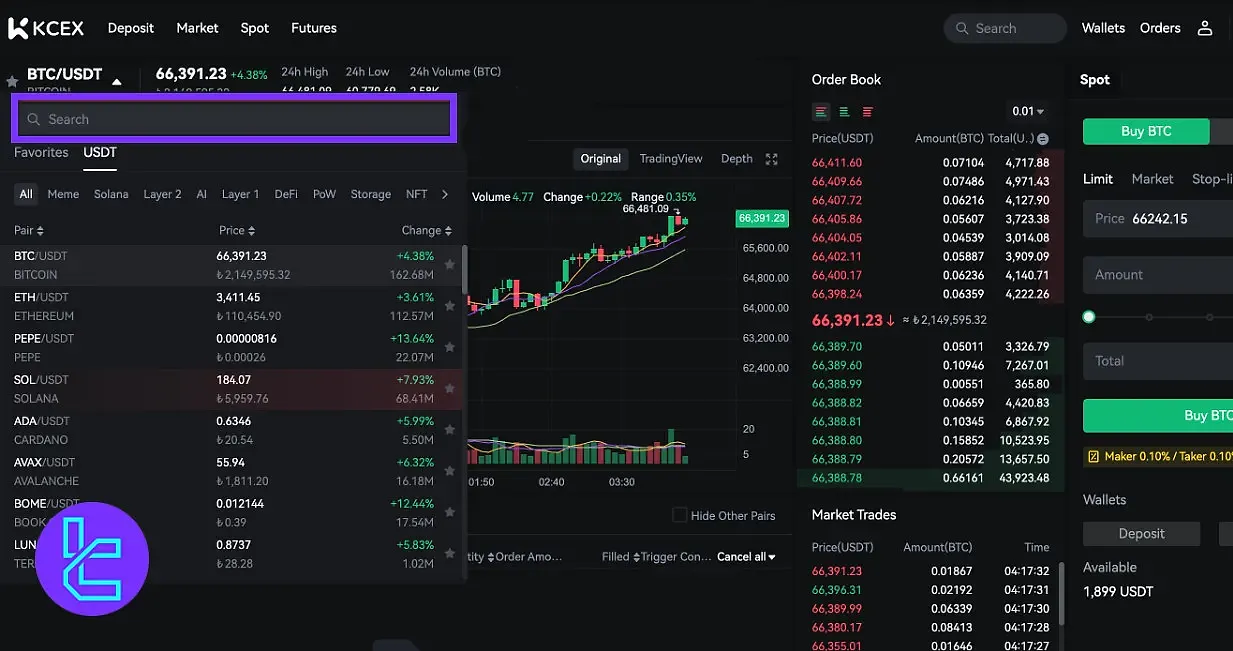Click the user account profile icon
The width and height of the screenshot is (1233, 651).
pyautogui.click(x=1205, y=28)
